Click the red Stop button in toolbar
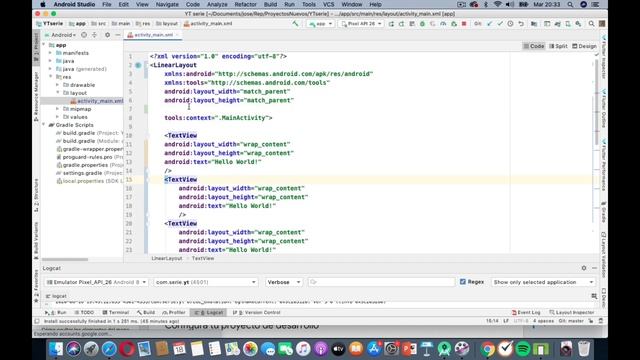Image resolution: width=640 pixels, height=360 pixels. point(464,24)
